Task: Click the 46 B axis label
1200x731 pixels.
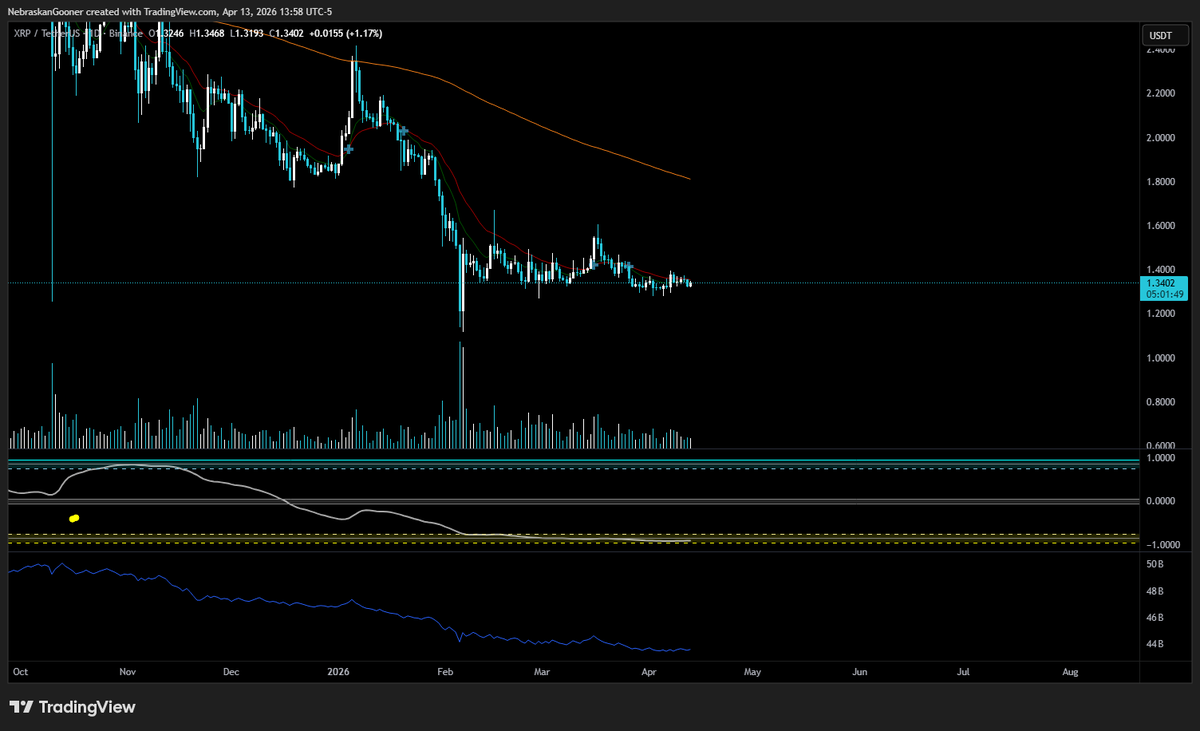Action: click(1155, 618)
